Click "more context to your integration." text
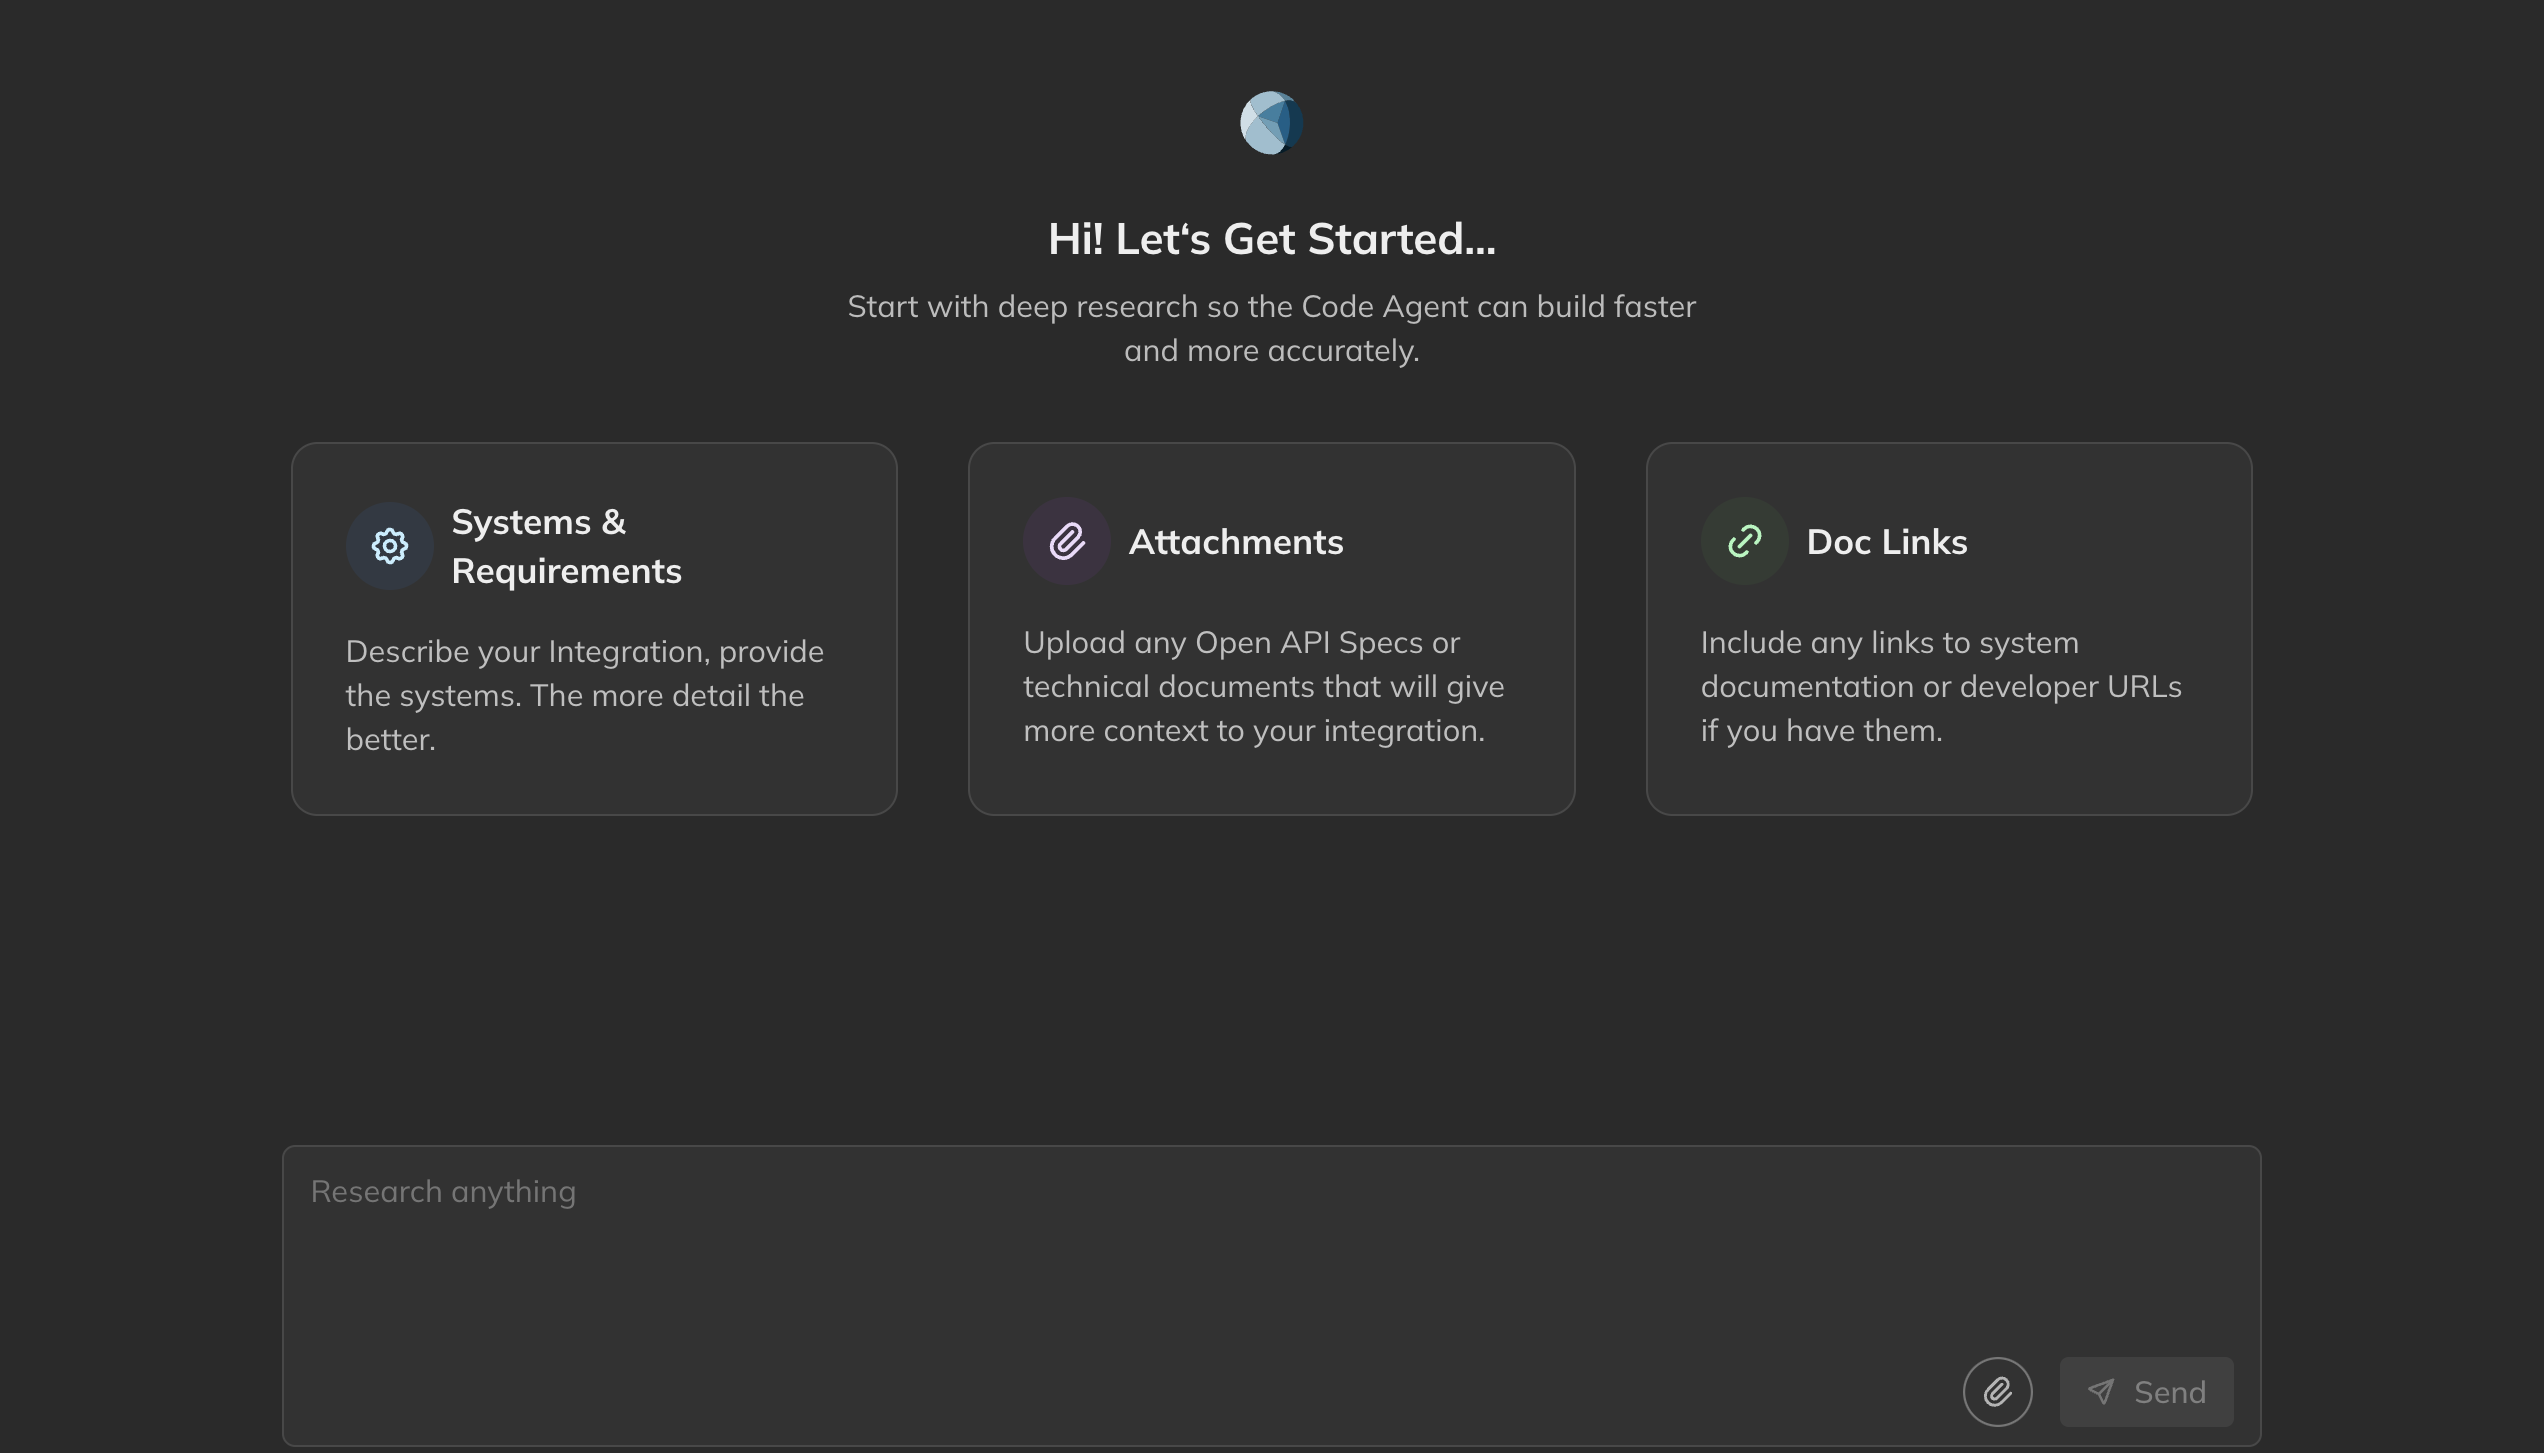 (x=1253, y=731)
